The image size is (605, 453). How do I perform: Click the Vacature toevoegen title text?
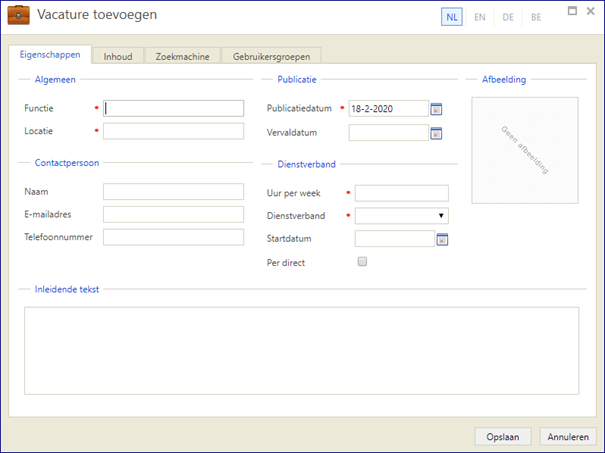[97, 15]
